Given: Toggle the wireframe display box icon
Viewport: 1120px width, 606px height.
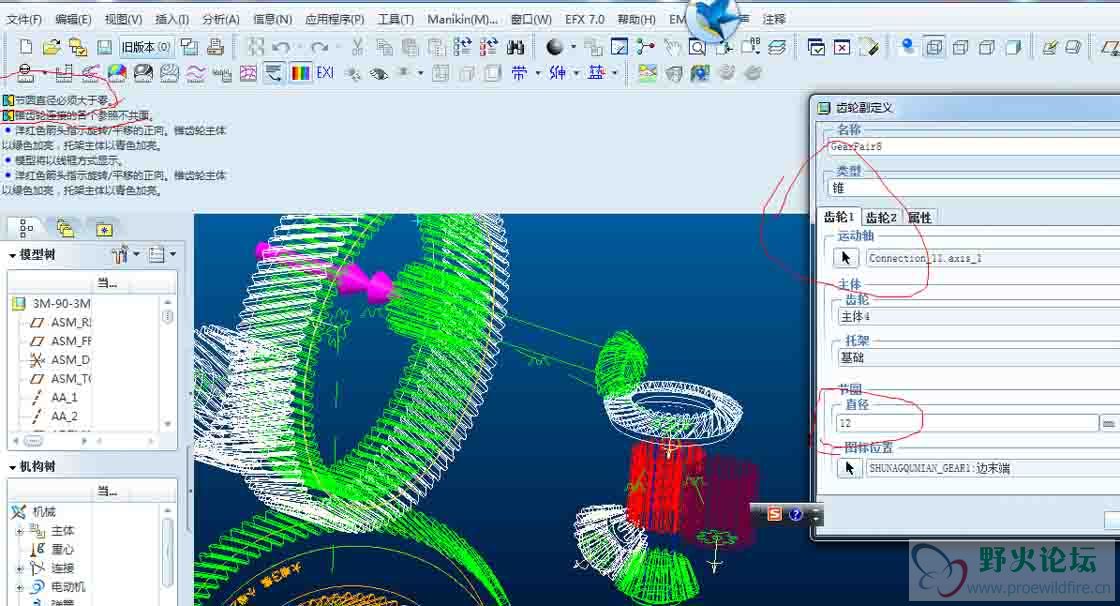Looking at the screenshot, I should pos(933,47).
